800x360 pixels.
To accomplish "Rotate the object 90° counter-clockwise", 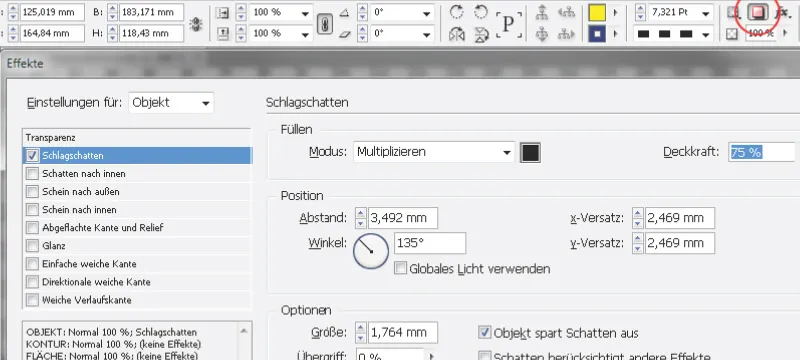I will pyautogui.click(x=481, y=12).
